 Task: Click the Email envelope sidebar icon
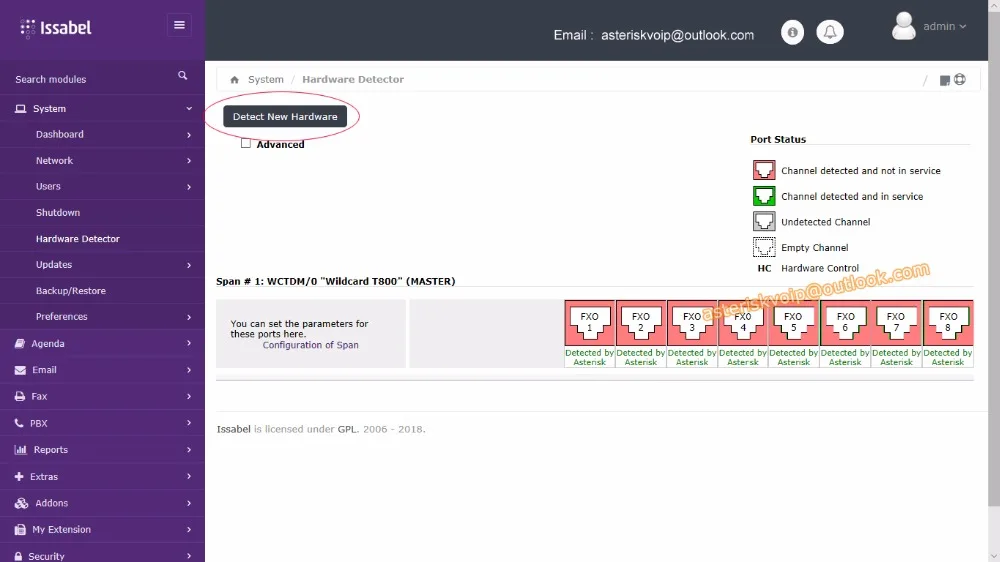[20, 370]
